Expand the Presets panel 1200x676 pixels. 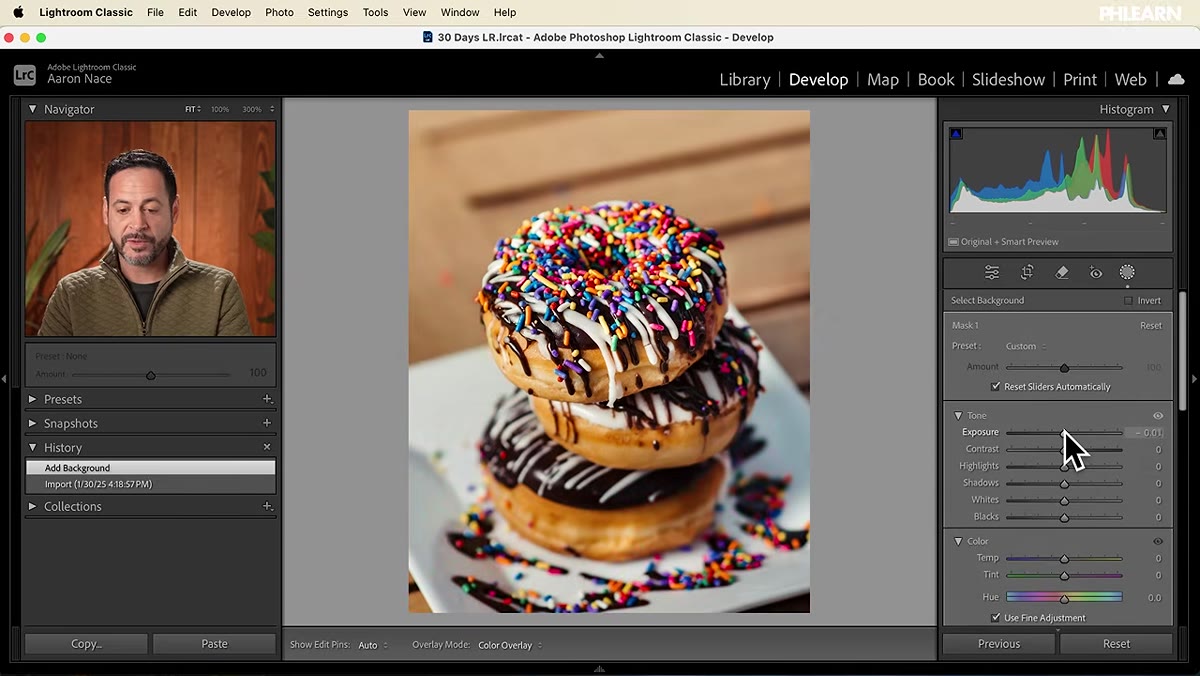32,399
